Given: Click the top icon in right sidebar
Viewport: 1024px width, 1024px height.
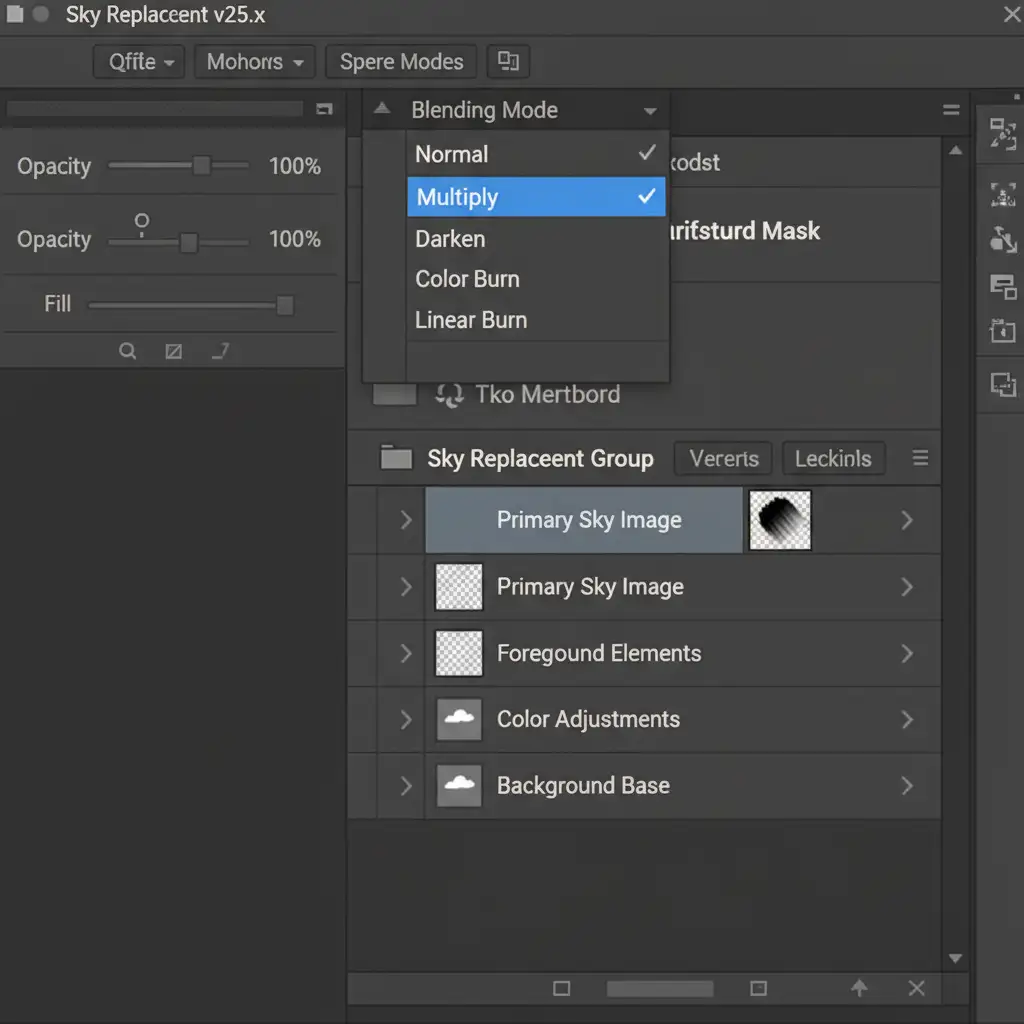Looking at the screenshot, I should pyautogui.click(x=1002, y=133).
